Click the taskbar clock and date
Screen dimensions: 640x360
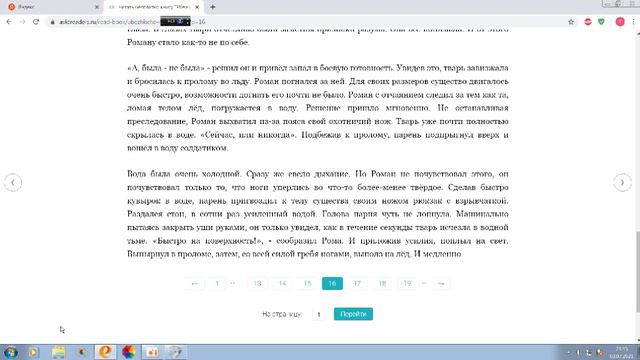click(622, 352)
